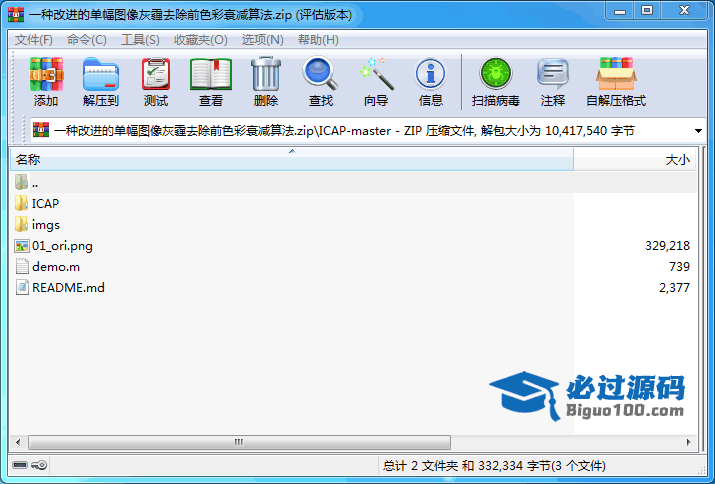Viewport: 715px width, 484px height.
Task: Select the file name 01_ori.png
Action: pyautogui.click(x=62, y=246)
